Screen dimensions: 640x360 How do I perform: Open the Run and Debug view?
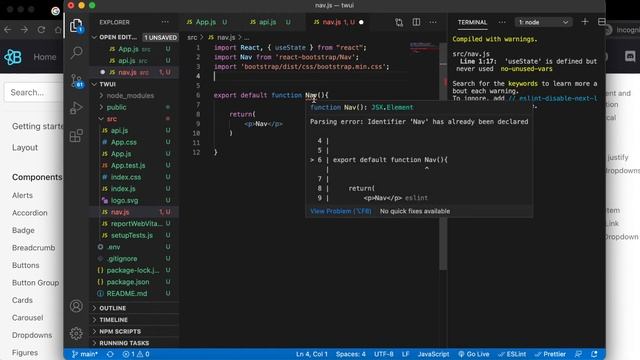tap(76, 108)
